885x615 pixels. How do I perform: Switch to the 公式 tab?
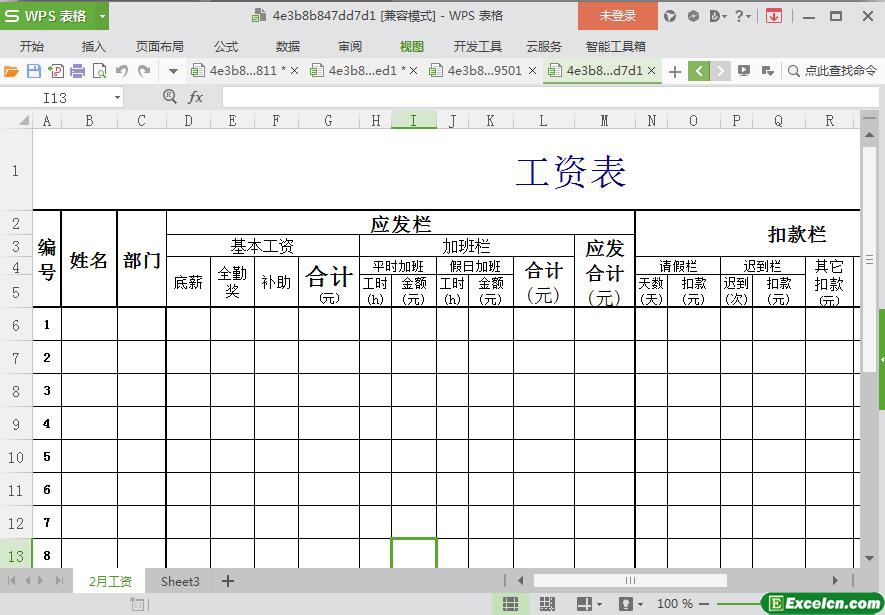tap(226, 46)
